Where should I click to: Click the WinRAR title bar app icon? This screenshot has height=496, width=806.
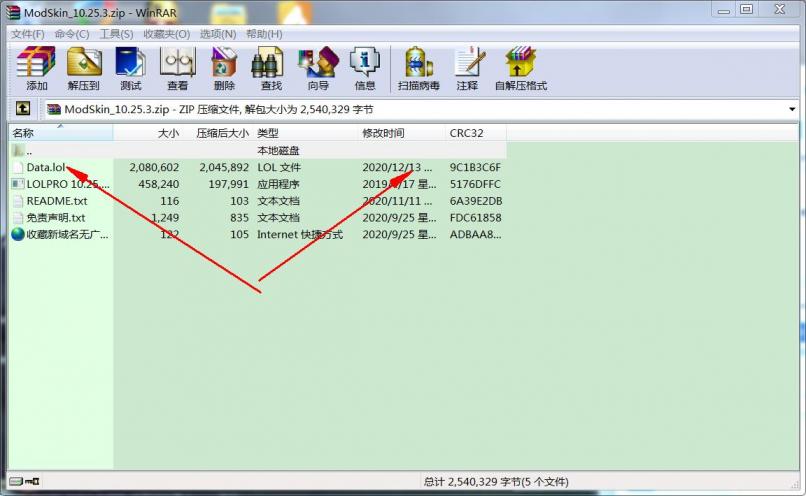coord(13,13)
